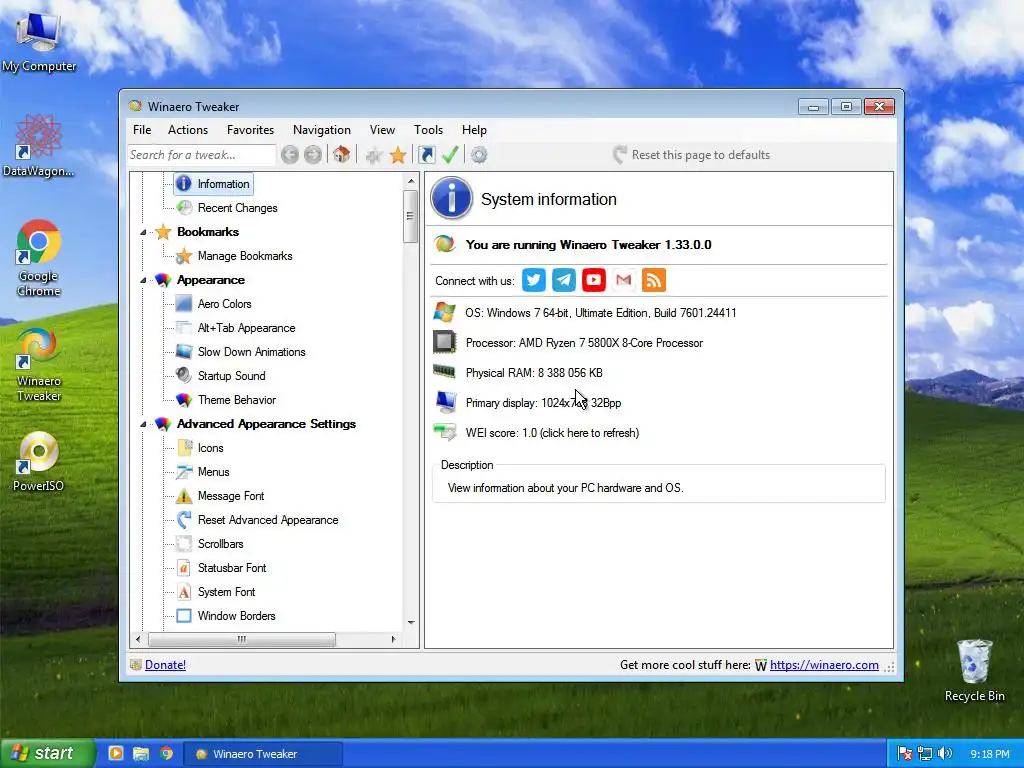
Task: Collapse the Appearance tree group
Action: click(x=143, y=280)
